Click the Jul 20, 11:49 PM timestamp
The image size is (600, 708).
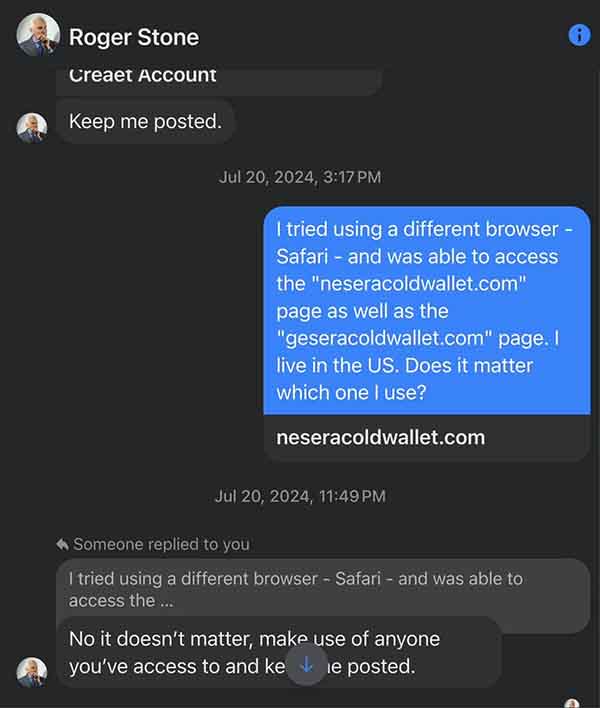click(x=300, y=496)
